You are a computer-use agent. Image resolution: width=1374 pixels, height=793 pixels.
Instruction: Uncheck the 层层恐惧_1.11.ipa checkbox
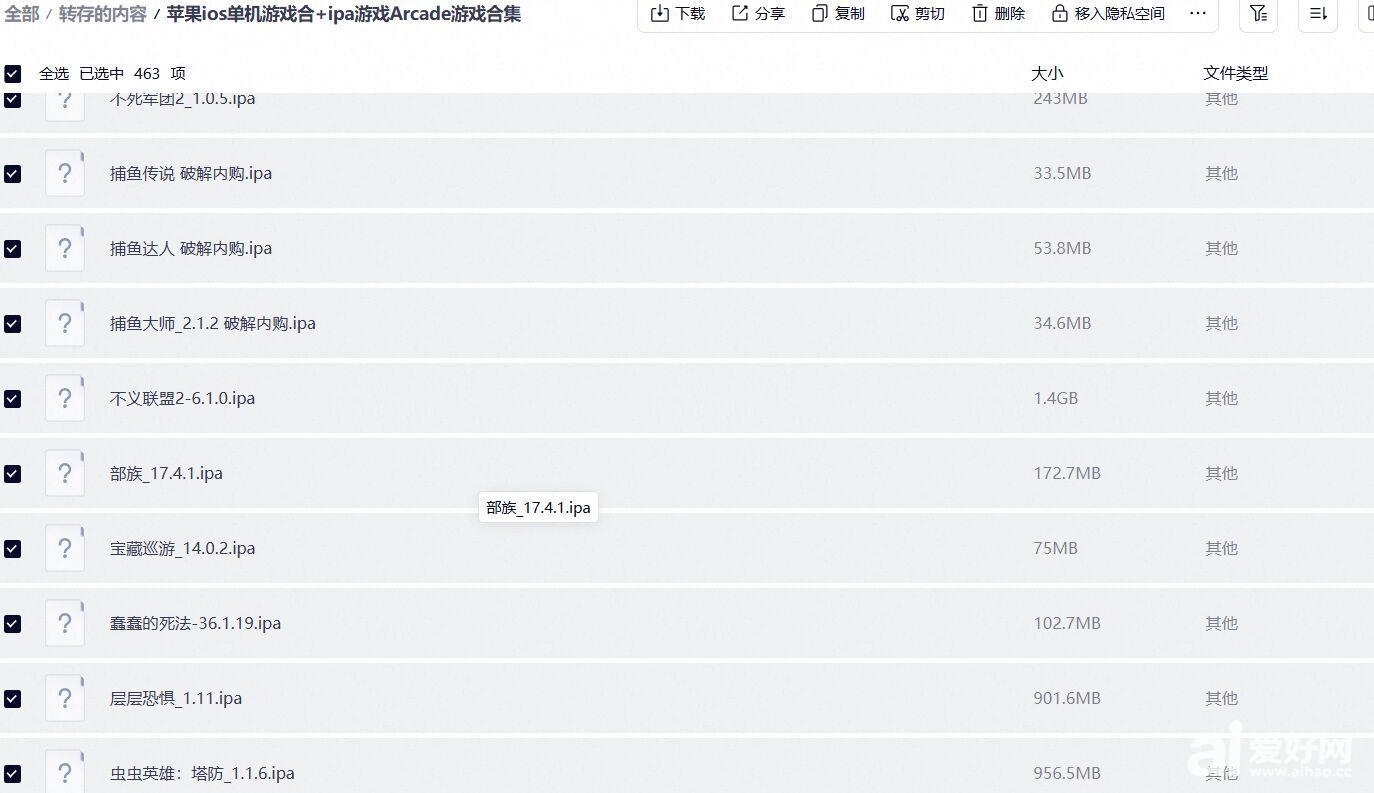(x=12, y=698)
